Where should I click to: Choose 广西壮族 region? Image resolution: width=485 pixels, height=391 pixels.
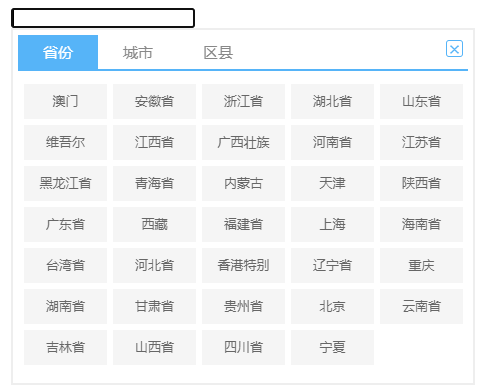coord(243,142)
